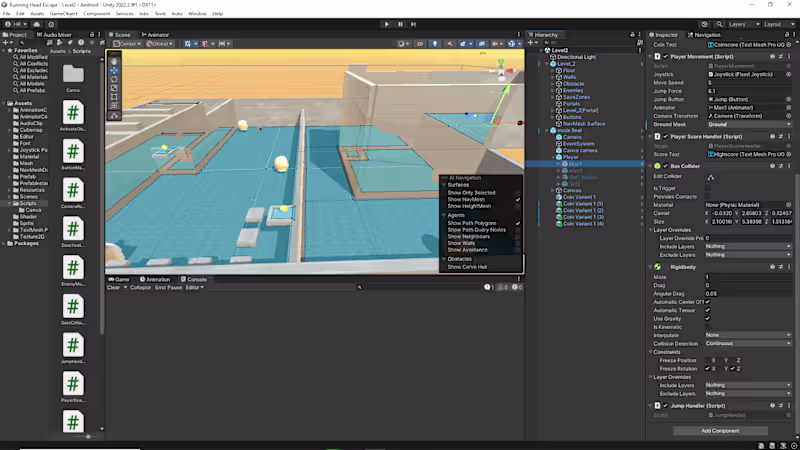Click the Add Component button
Viewport: 800px width, 450px height.
[x=720, y=430]
